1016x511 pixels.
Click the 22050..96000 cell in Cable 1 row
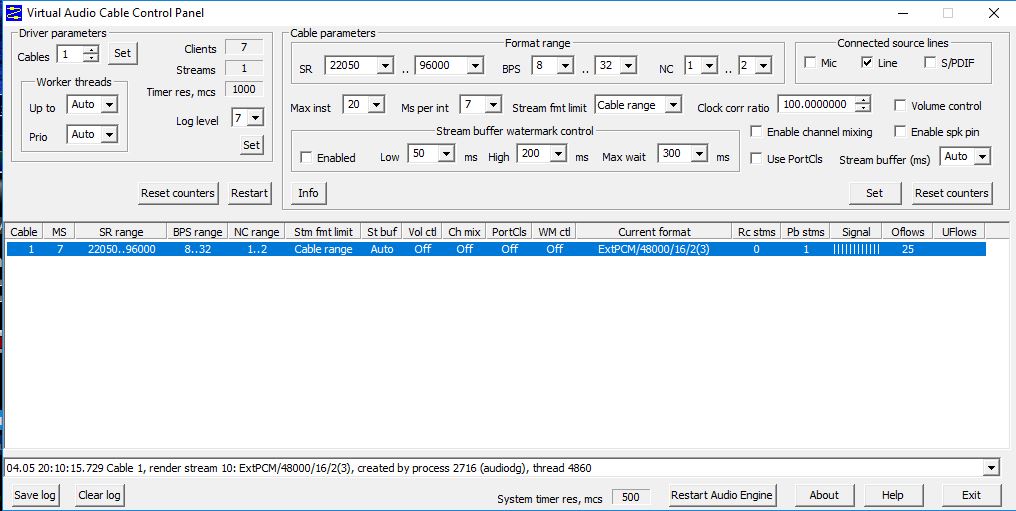point(122,249)
